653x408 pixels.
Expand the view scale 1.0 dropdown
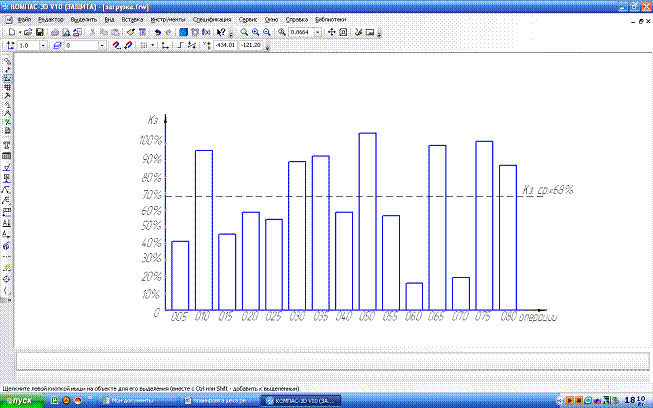point(42,46)
